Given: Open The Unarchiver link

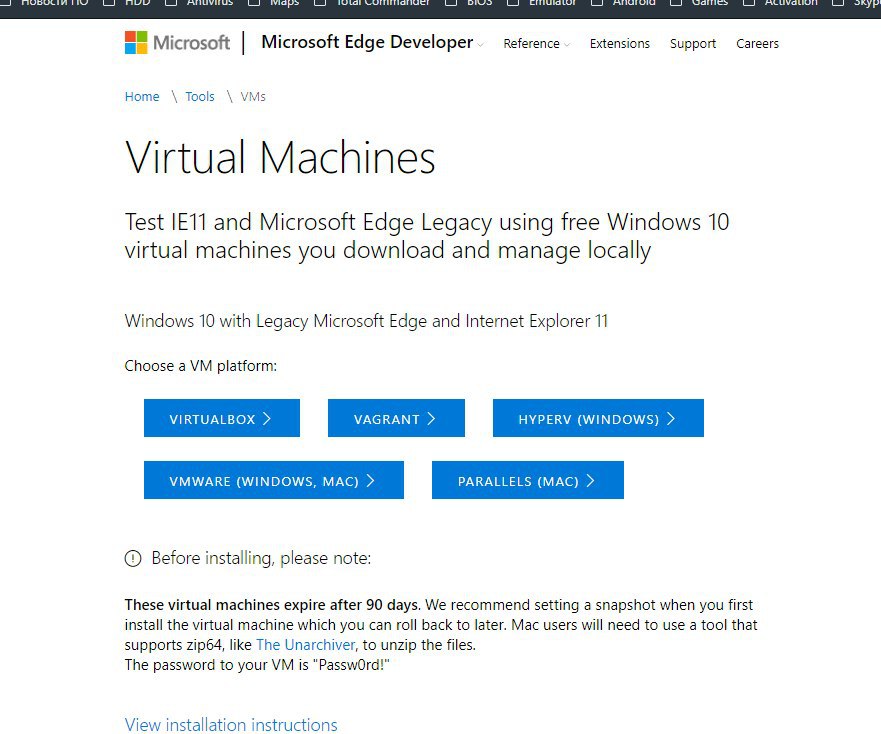Looking at the screenshot, I should pyautogui.click(x=305, y=645).
